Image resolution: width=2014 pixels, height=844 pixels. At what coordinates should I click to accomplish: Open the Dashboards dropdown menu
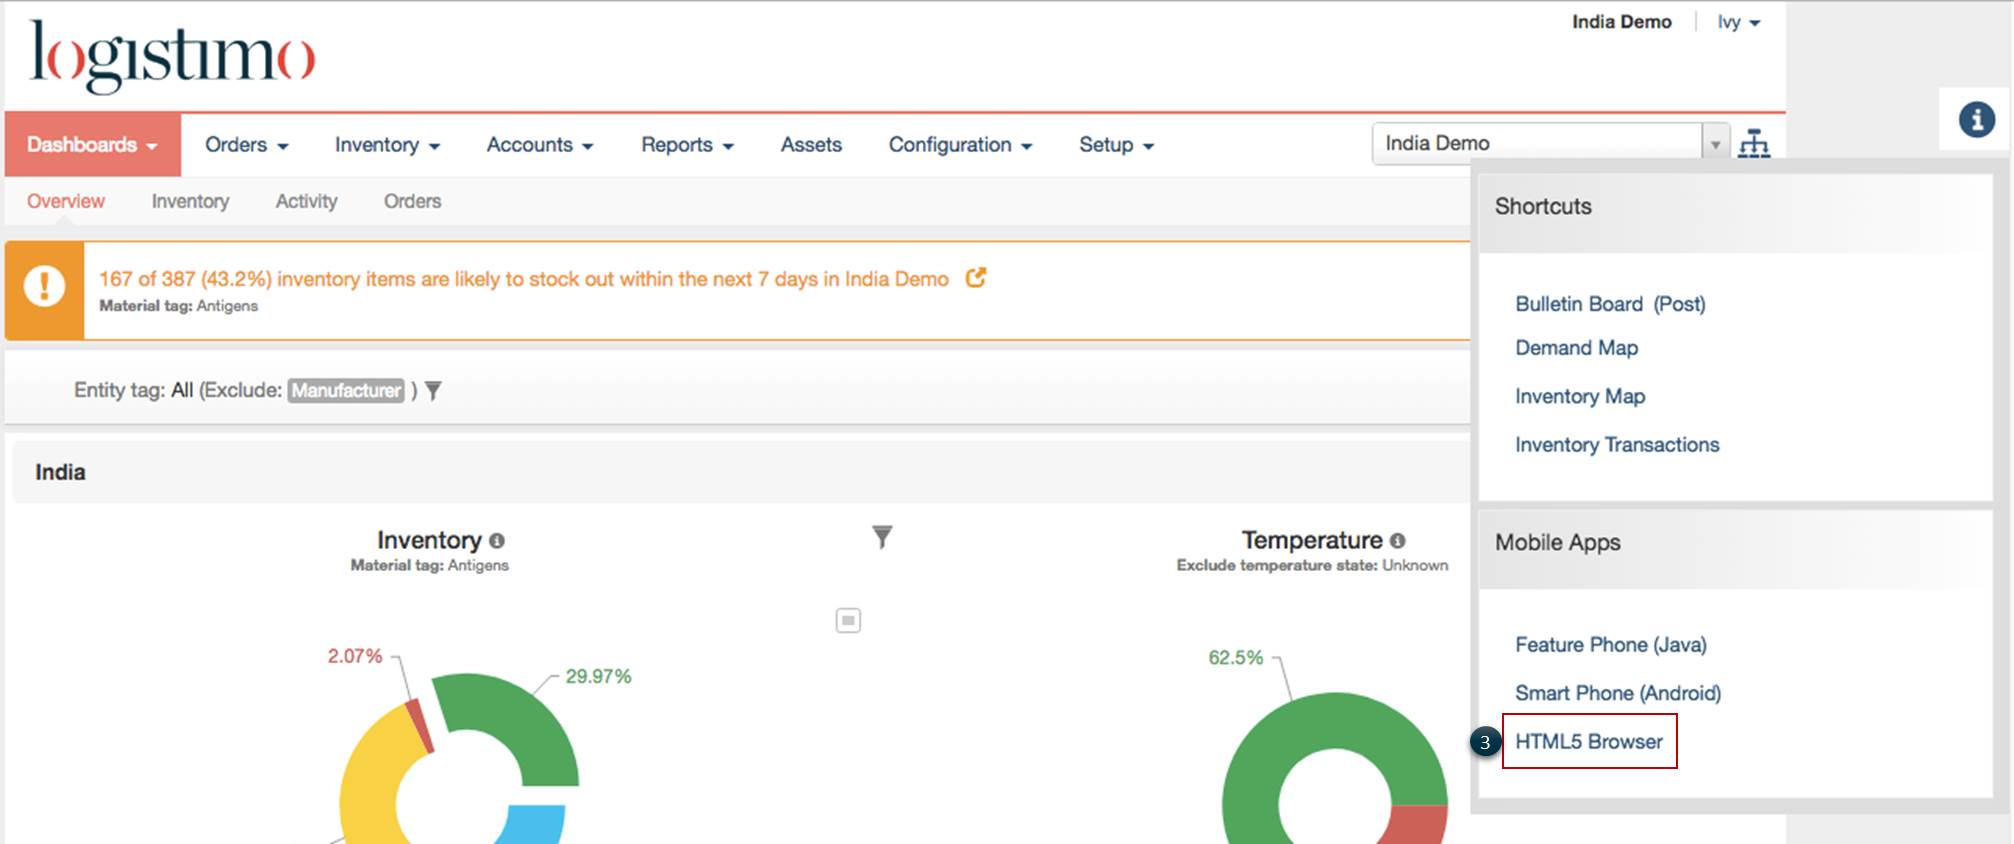[x=92, y=145]
